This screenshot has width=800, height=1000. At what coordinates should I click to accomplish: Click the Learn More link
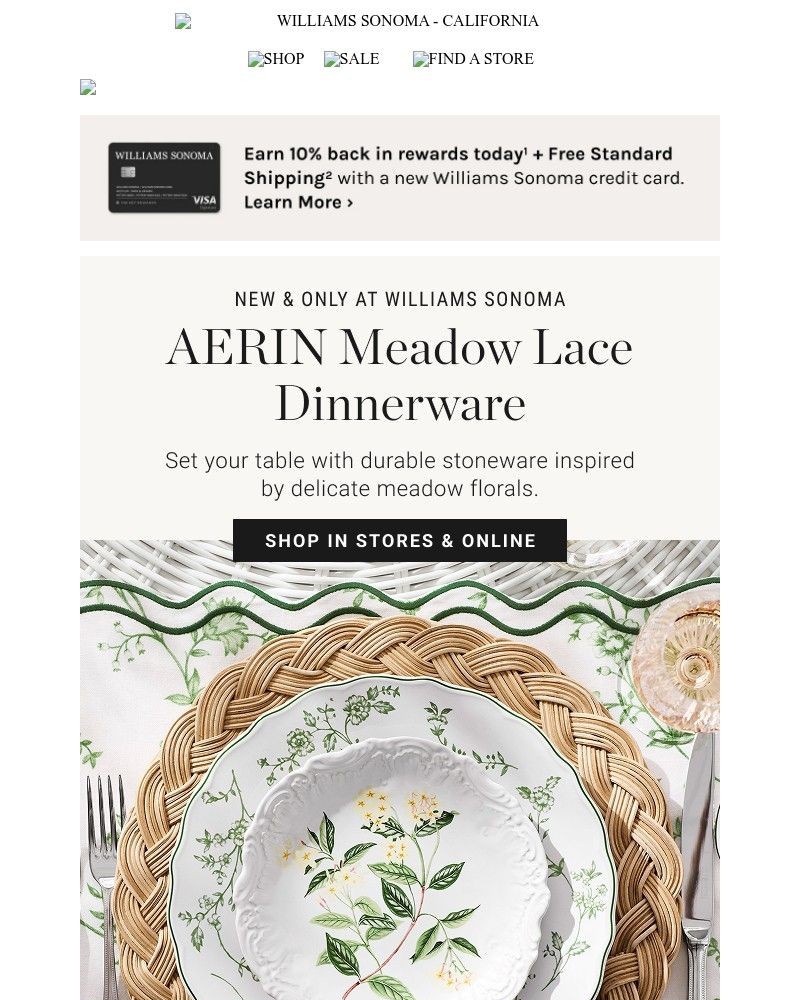295,202
